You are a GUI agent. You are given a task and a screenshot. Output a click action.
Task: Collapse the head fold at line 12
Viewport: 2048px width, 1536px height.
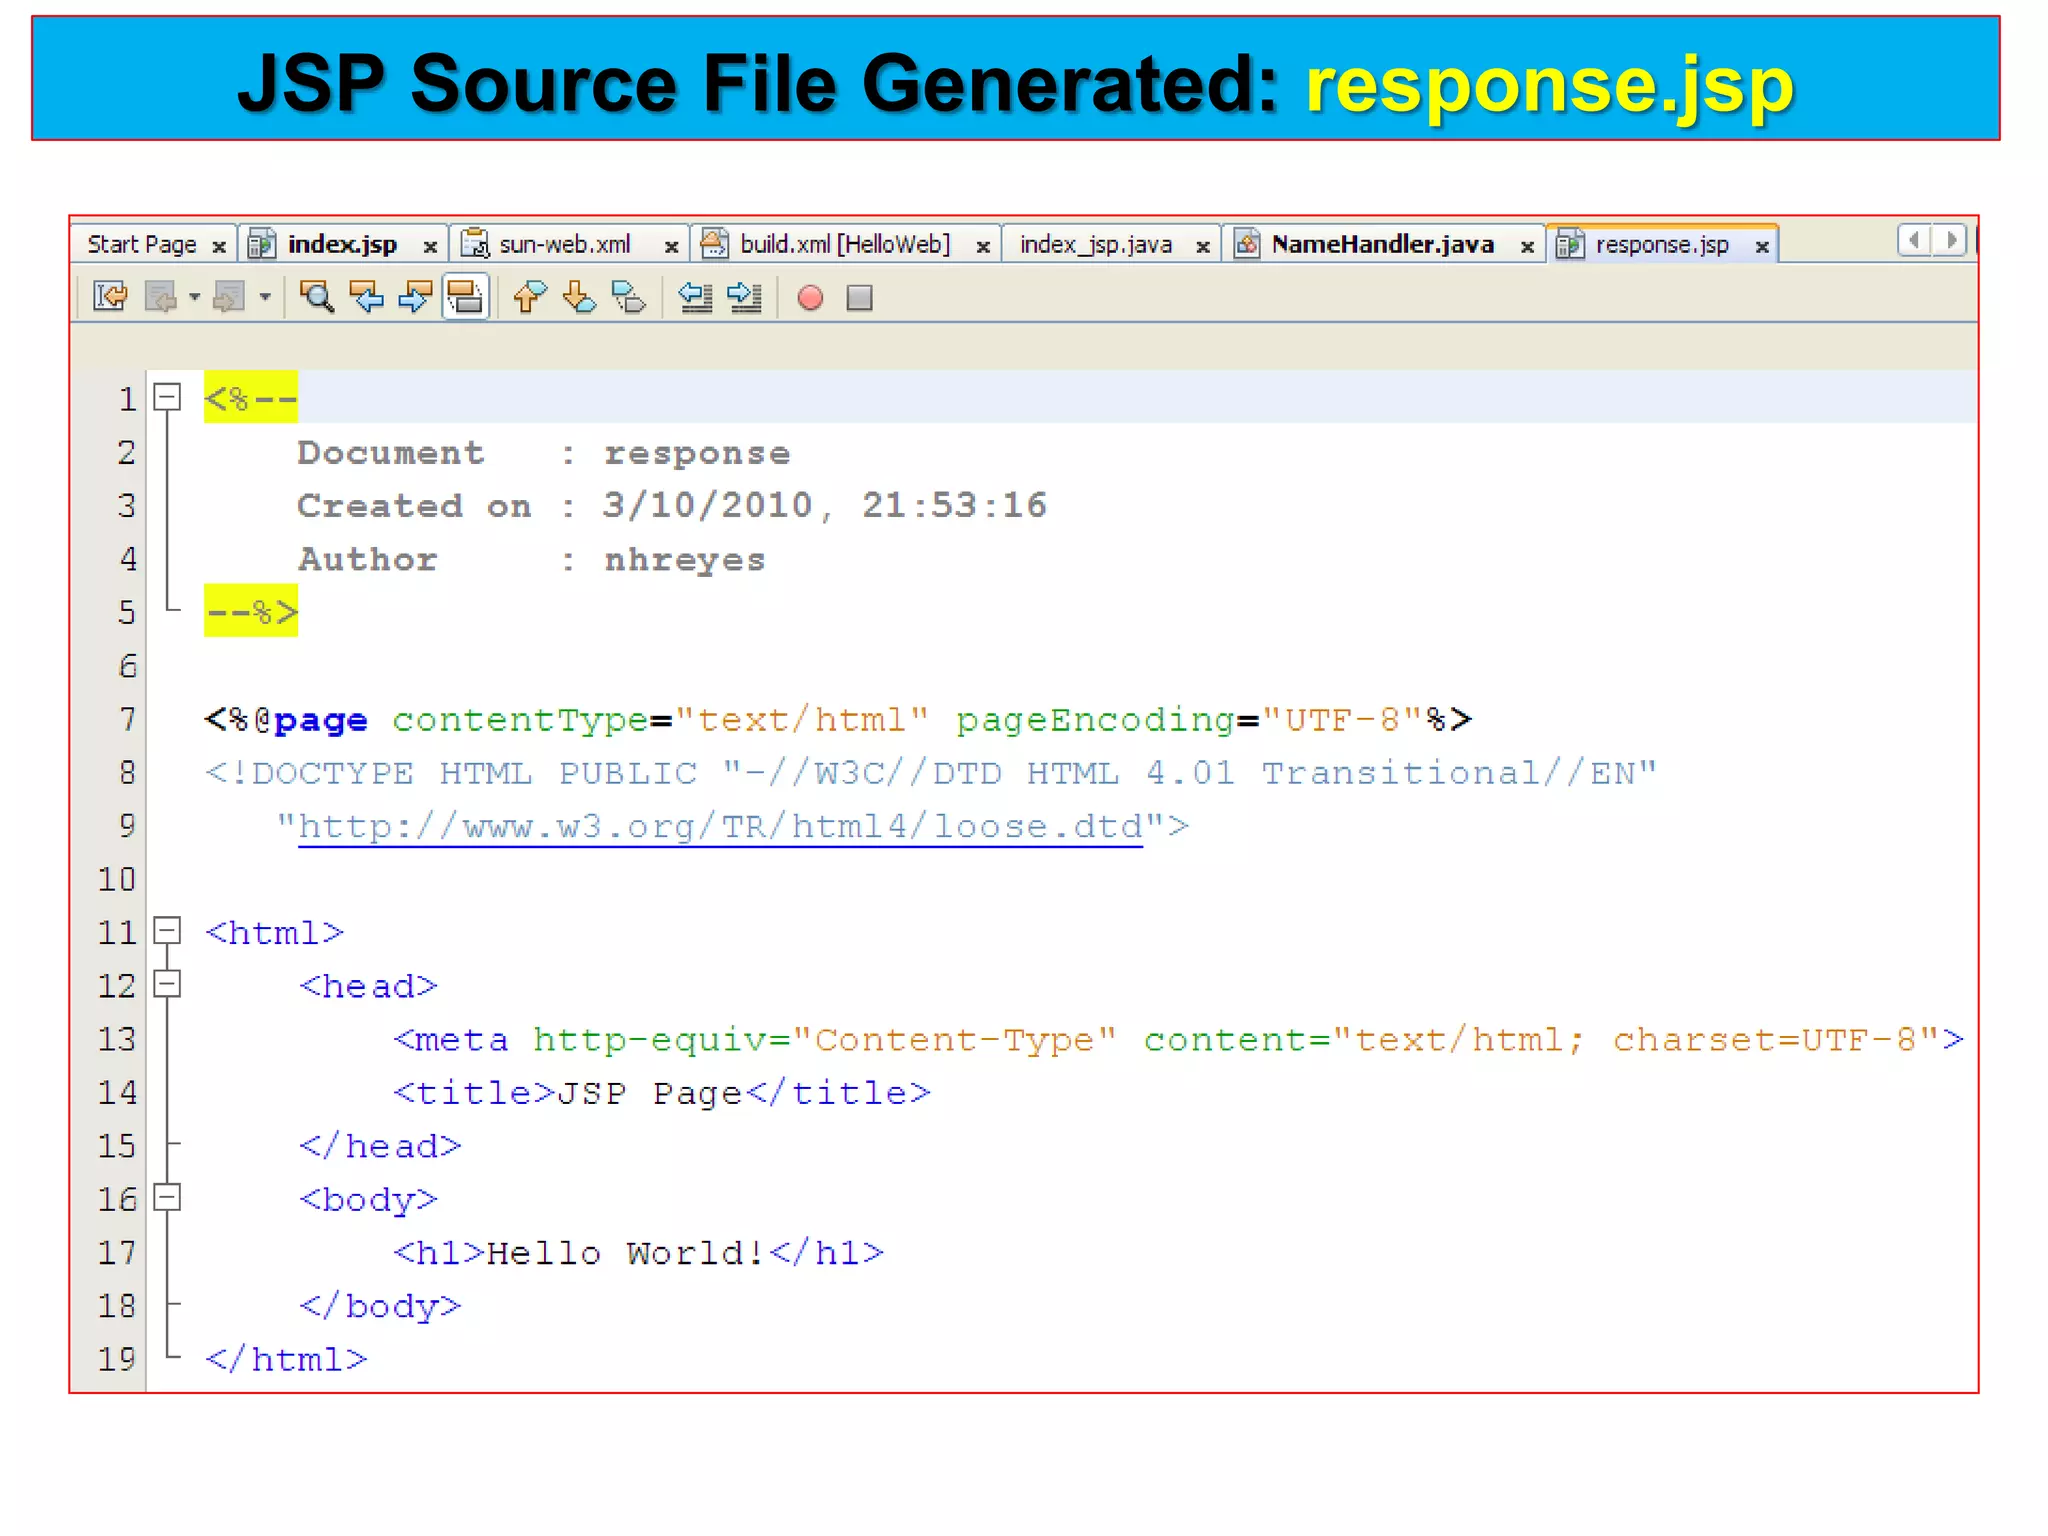tap(167, 984)
